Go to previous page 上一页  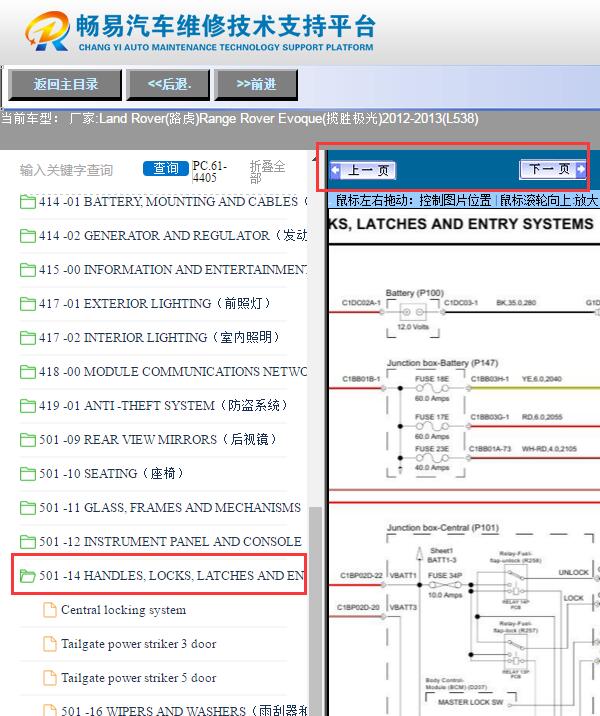363,171
